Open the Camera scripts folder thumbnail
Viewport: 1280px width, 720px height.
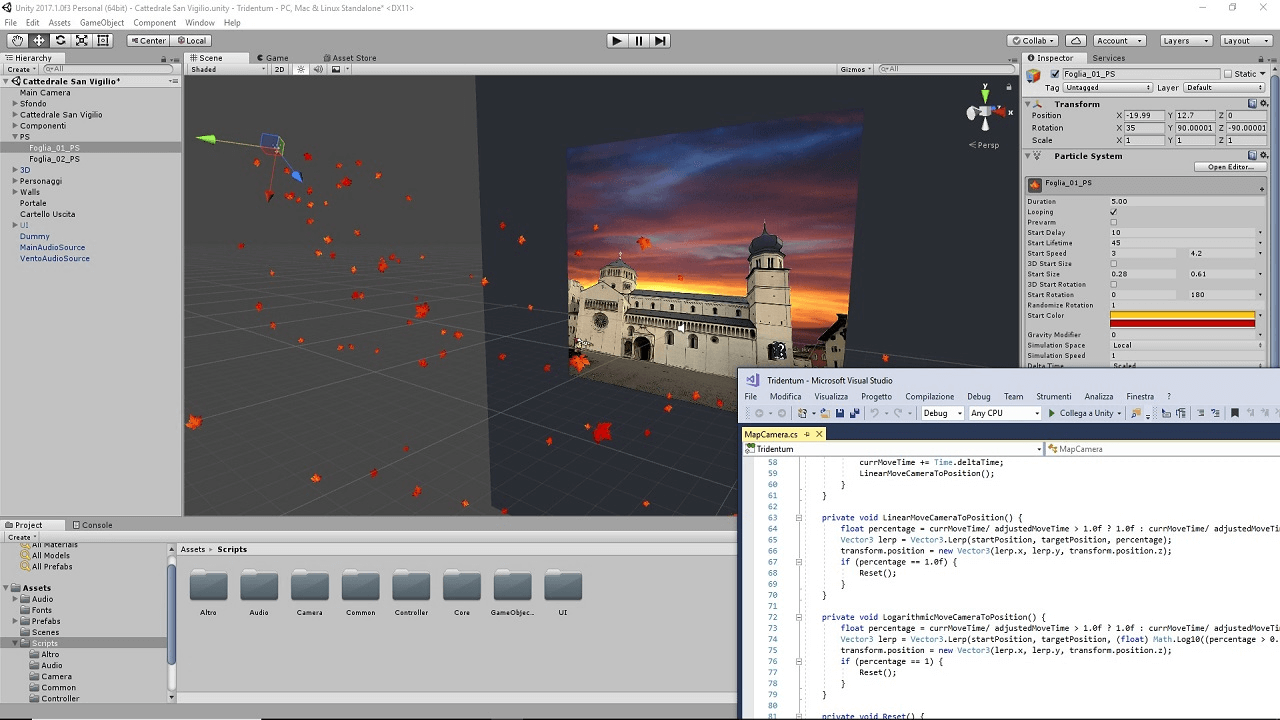tap(310, 587)
